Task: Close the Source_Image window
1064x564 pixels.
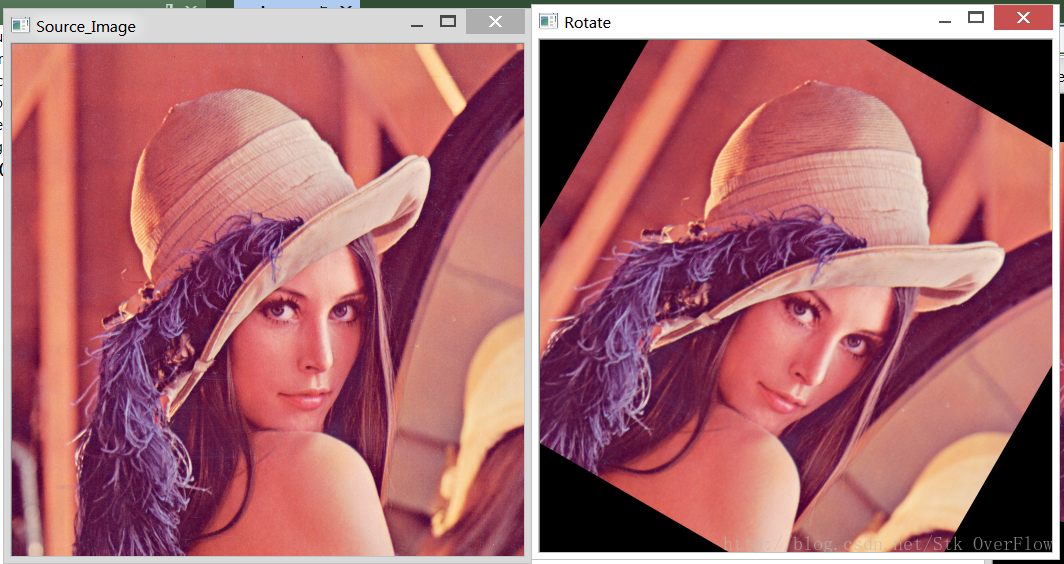Action: (x=495, y=22)
